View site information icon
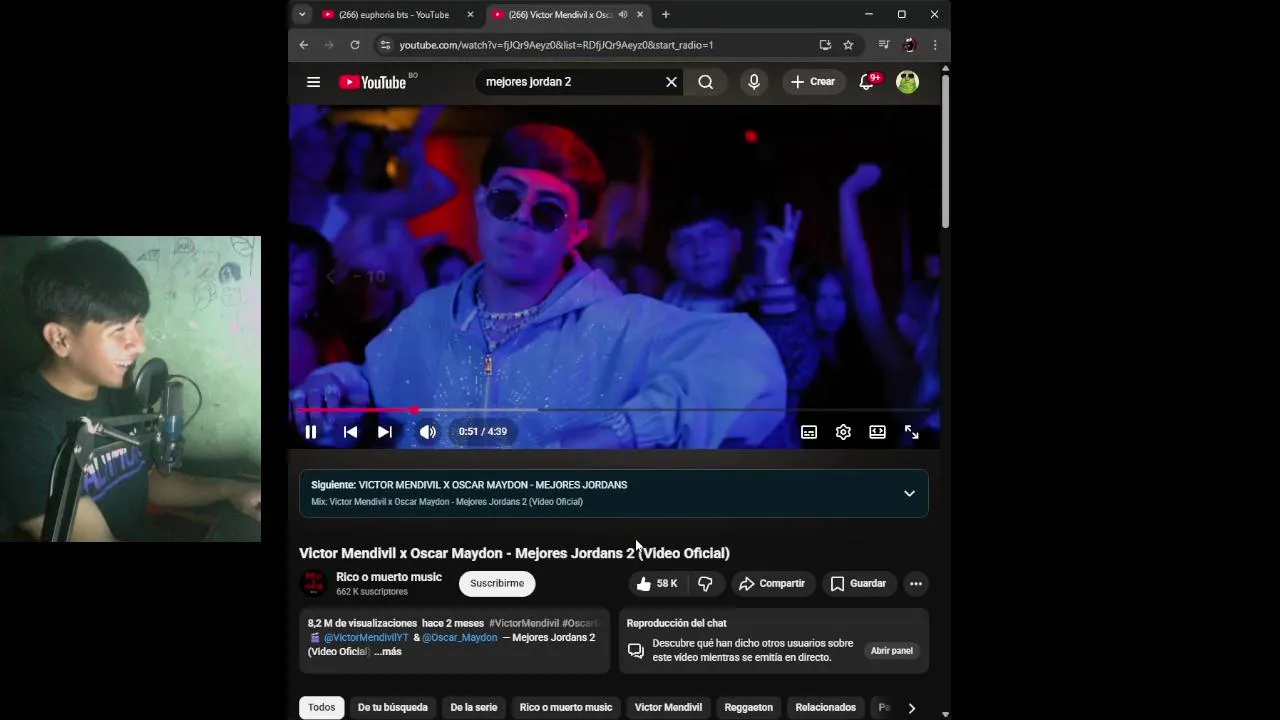This screenshot has height=720, width=1280. (385, 45)
